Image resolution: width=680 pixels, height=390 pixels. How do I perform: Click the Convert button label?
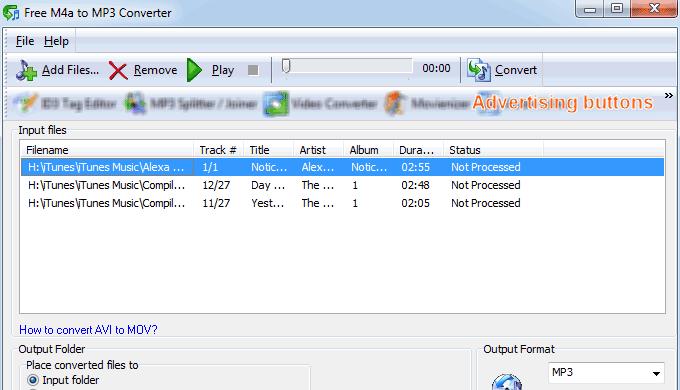pyautogui.click(x=516, y=70)
